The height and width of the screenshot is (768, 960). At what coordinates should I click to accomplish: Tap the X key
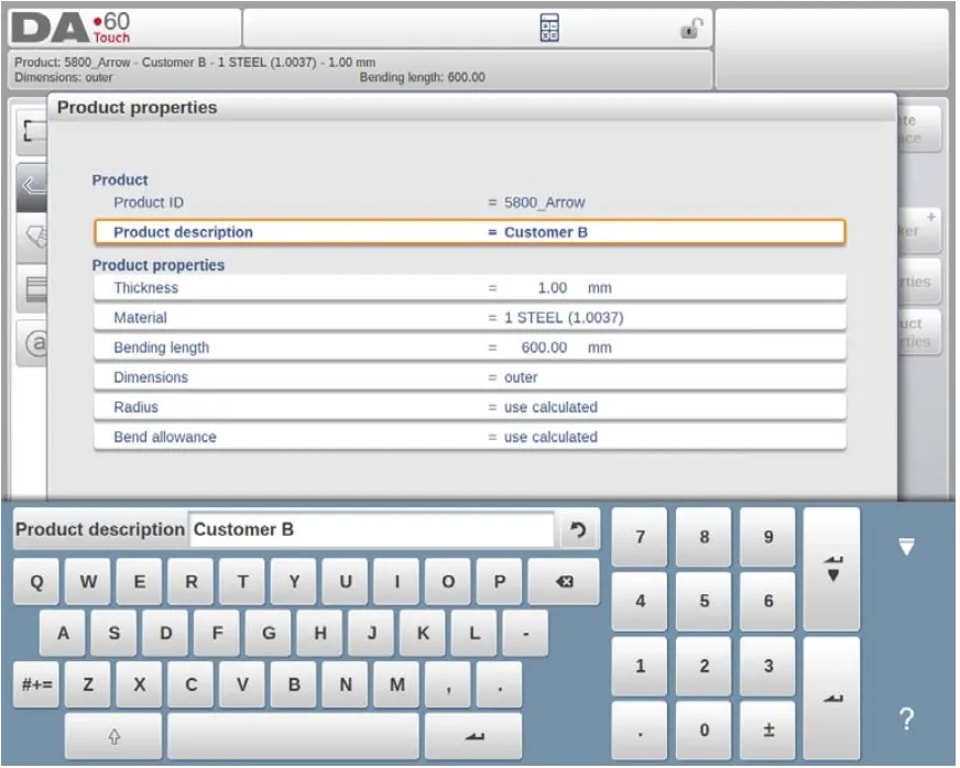140,685
